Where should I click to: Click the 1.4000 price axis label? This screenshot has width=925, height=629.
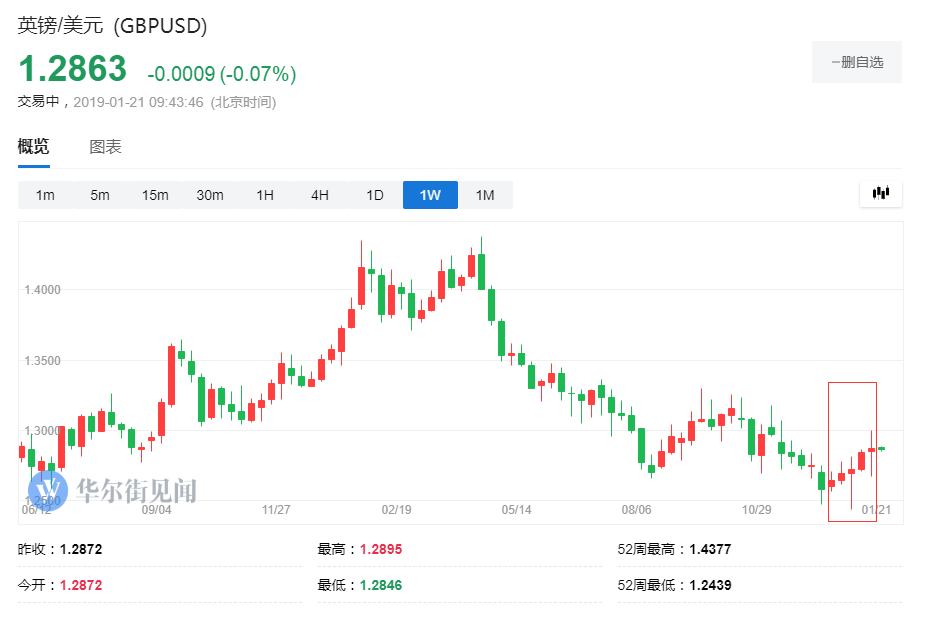coord(43,290)
